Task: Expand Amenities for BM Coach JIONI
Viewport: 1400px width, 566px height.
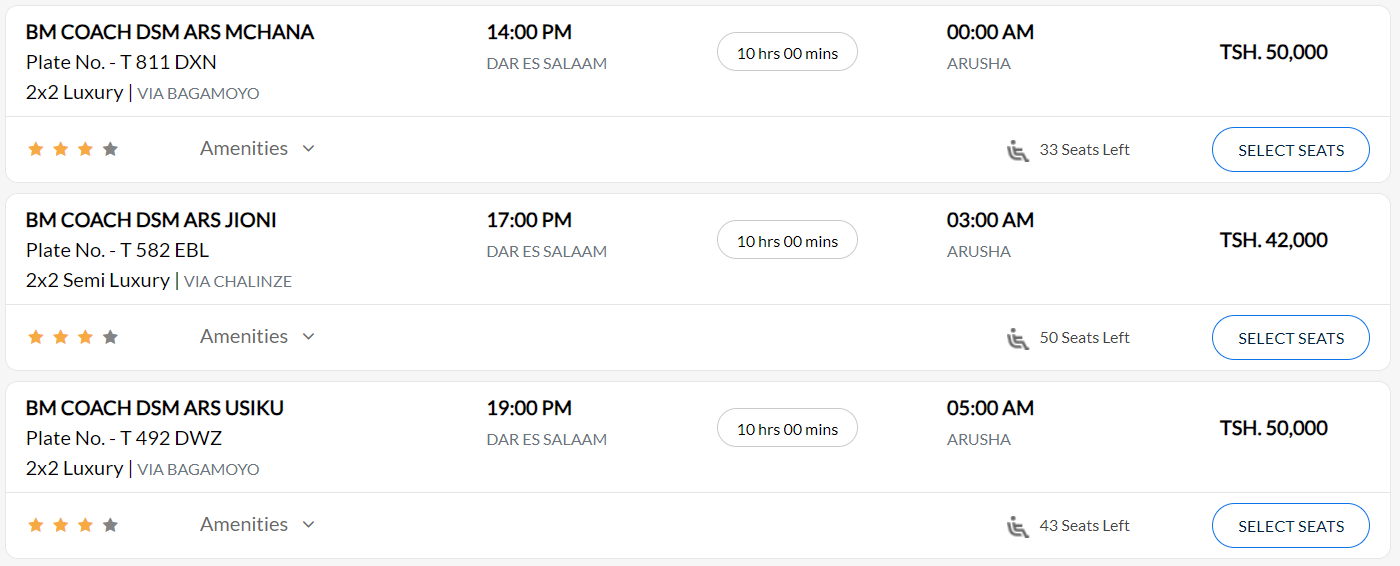Action: [258, 336]
